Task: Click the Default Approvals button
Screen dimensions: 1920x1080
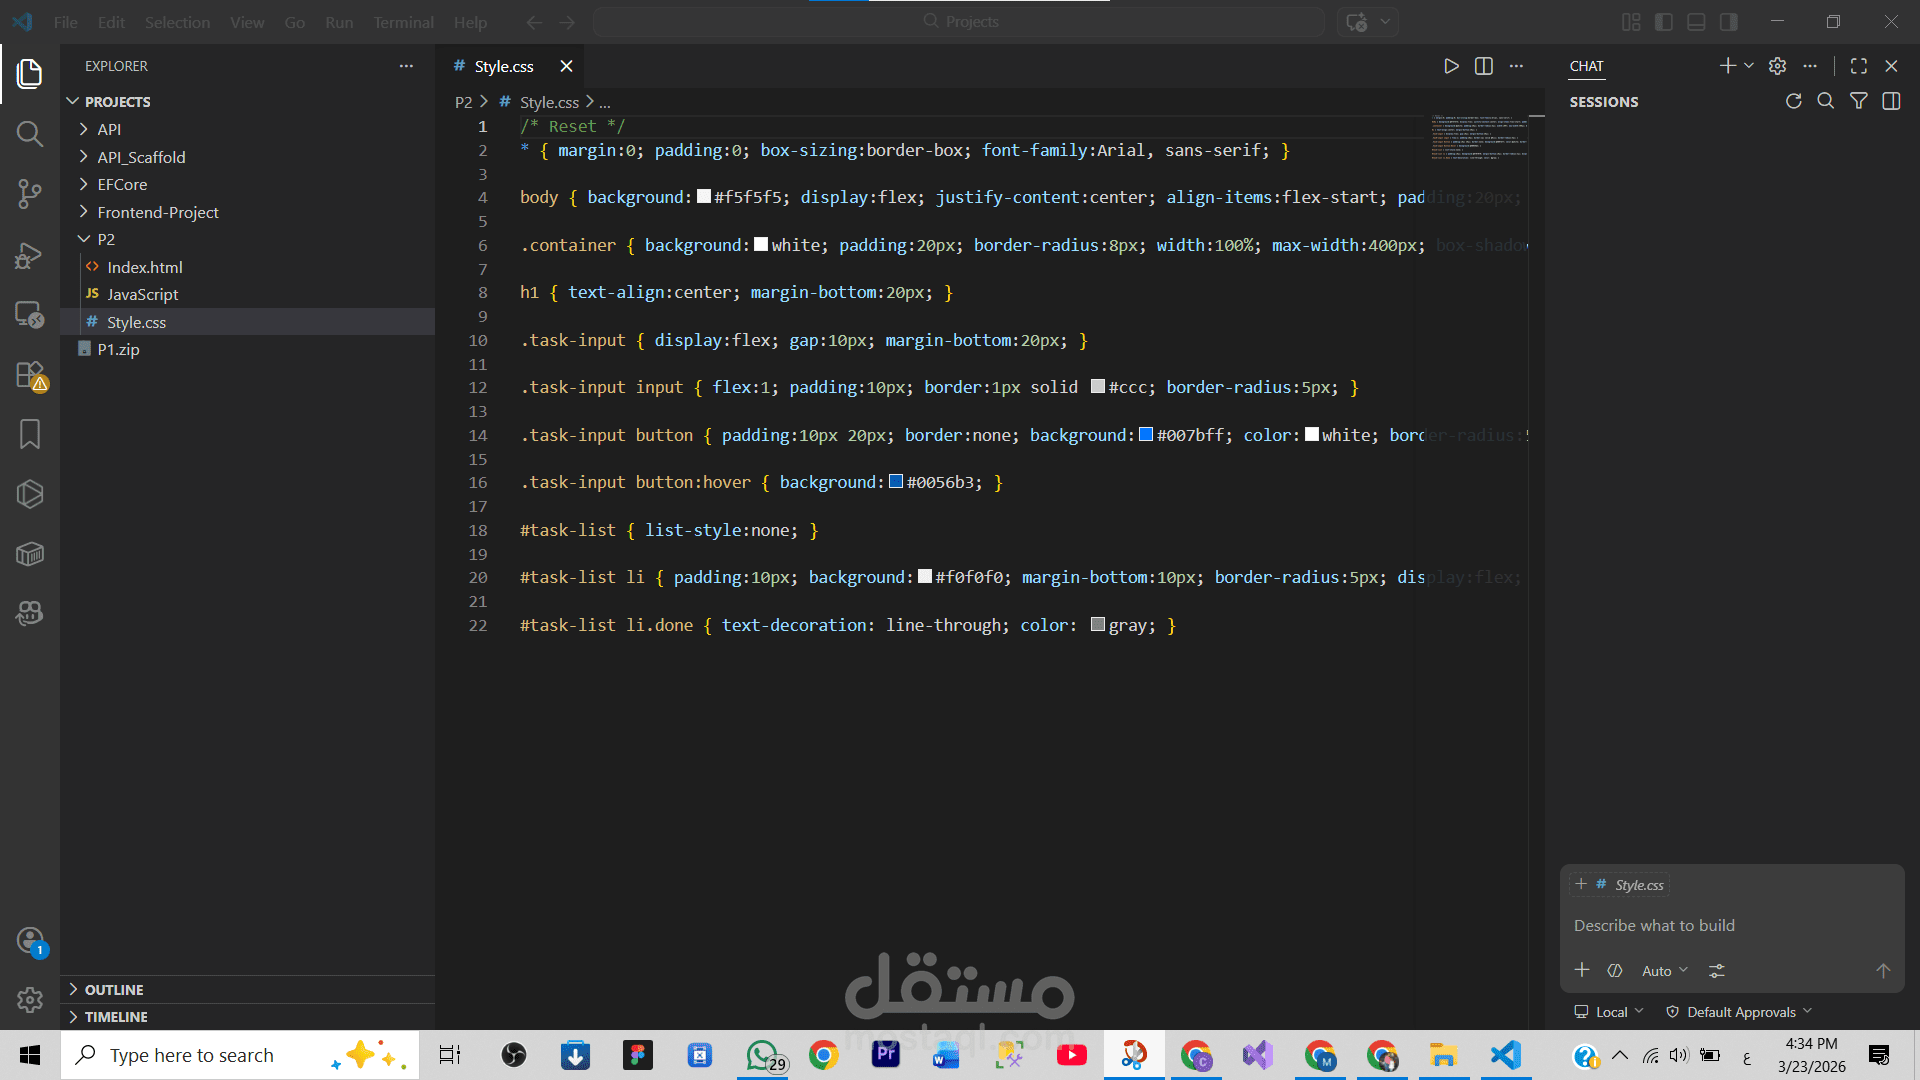Action: tap(1740, 1012)
